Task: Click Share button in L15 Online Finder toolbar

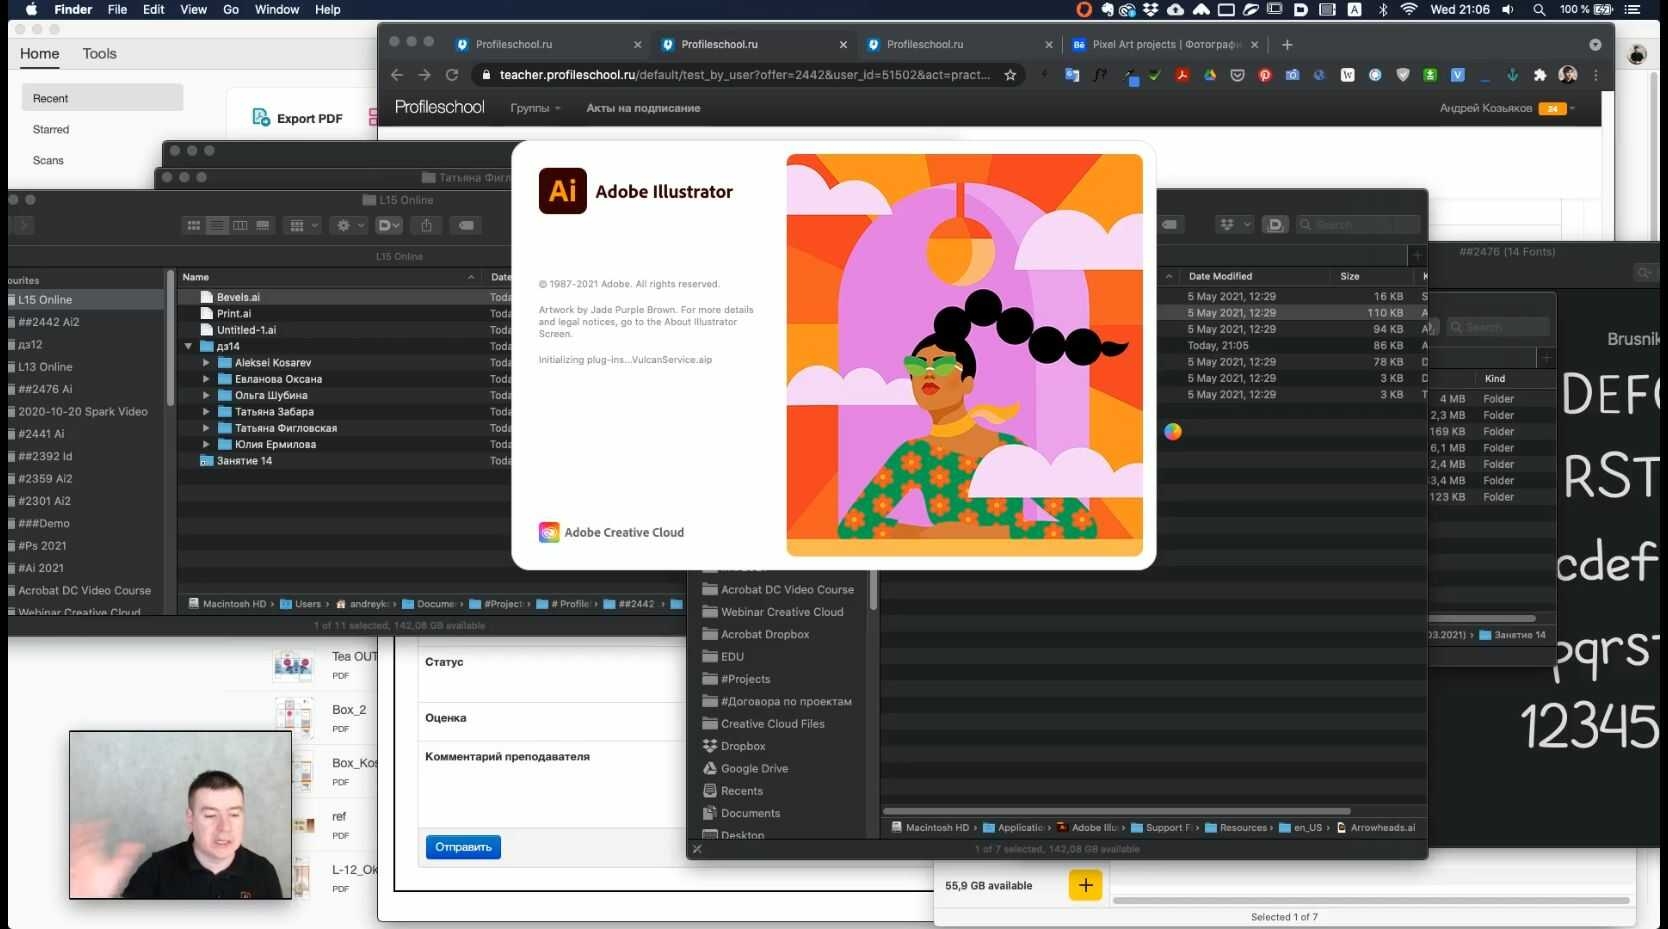Action: coord(427,225)
